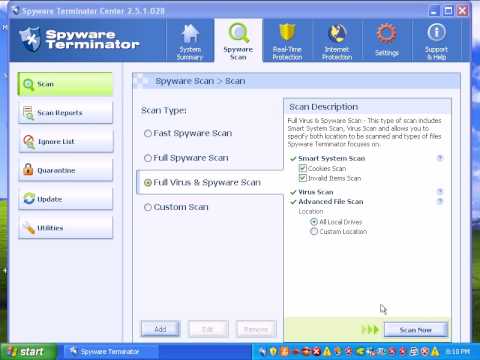Click the help icon beside Virus Scan
This screenshot has height=360, width=480.
pos(440,192)
